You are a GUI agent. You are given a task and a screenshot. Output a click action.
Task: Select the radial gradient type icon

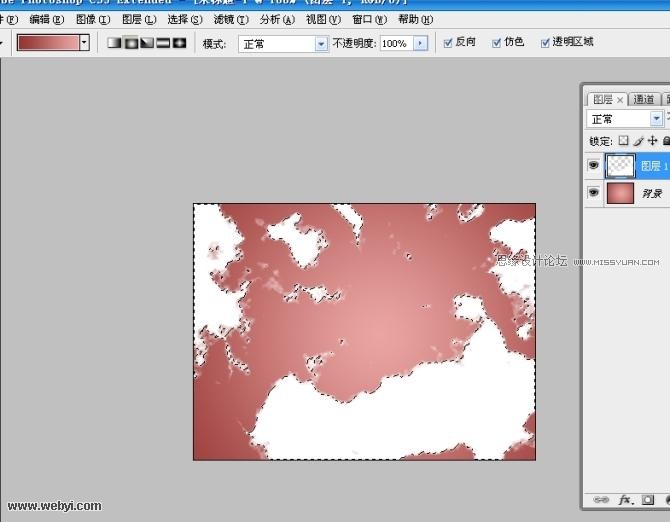[131, 43]
